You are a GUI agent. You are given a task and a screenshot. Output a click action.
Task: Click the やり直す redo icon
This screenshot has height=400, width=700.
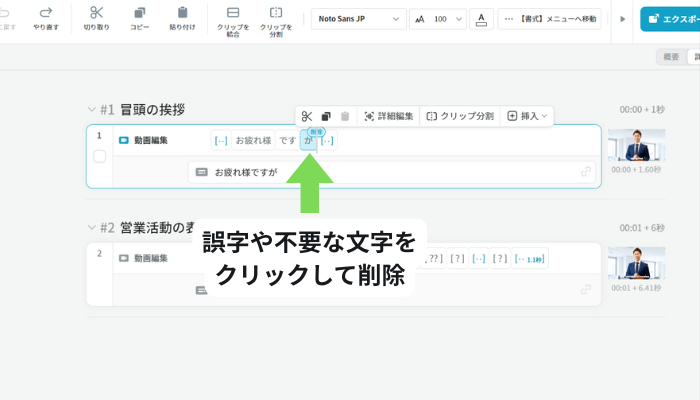pos(46,12)
